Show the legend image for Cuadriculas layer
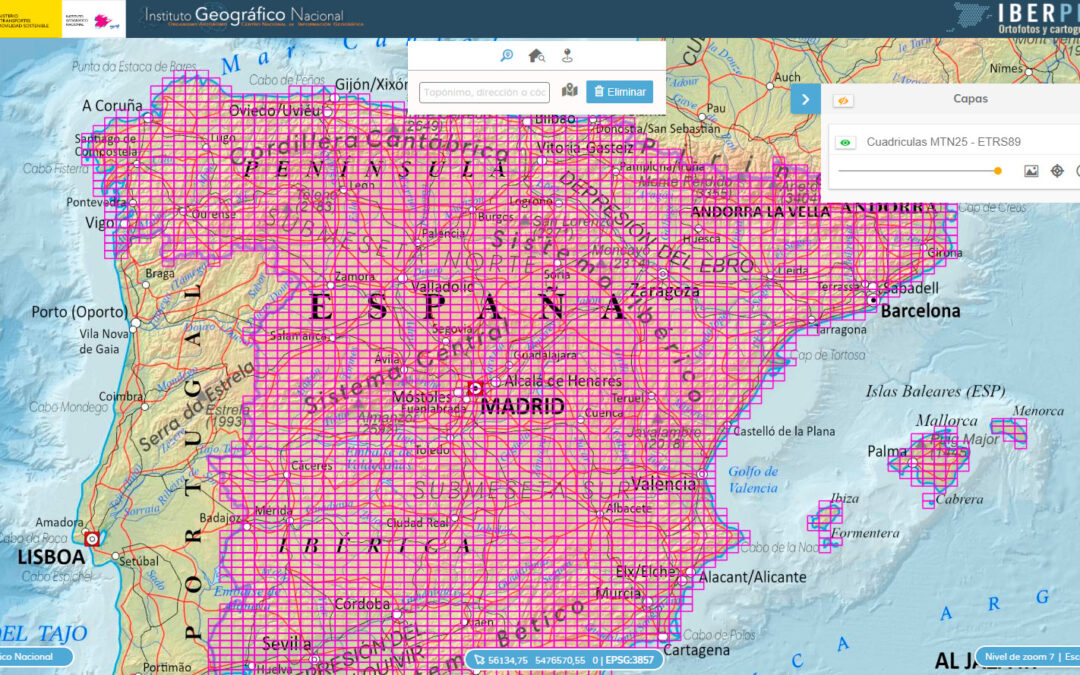Screen dimensions: 1080x675 click(x=1031, y=171)
